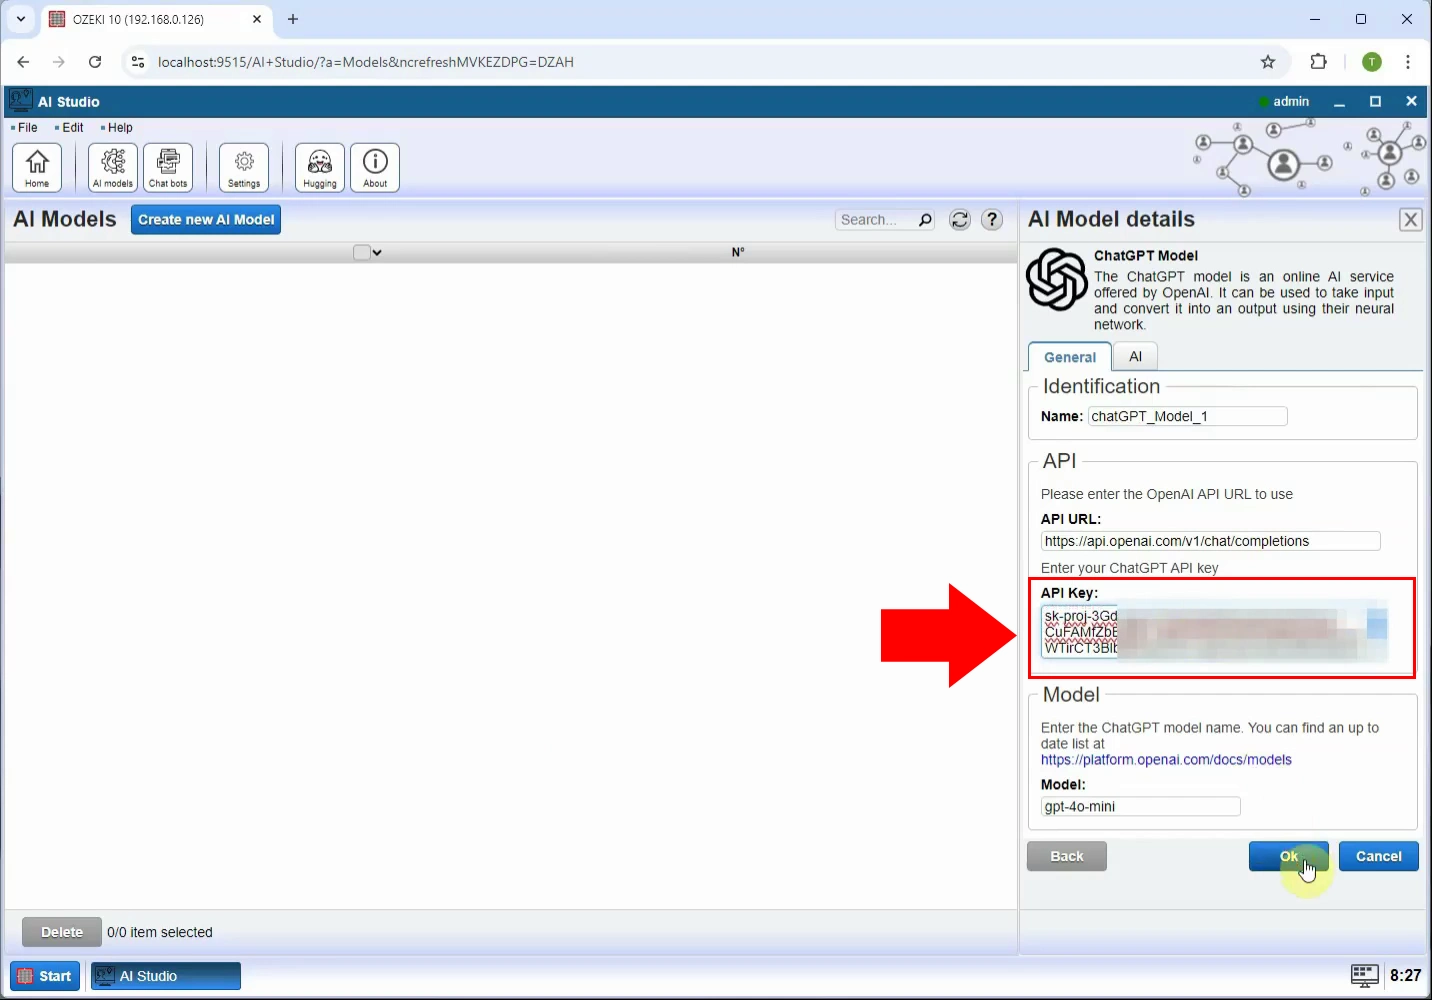Click in the Name input field
Screen dimensions: 1432x1000
tap(1187, 416)
